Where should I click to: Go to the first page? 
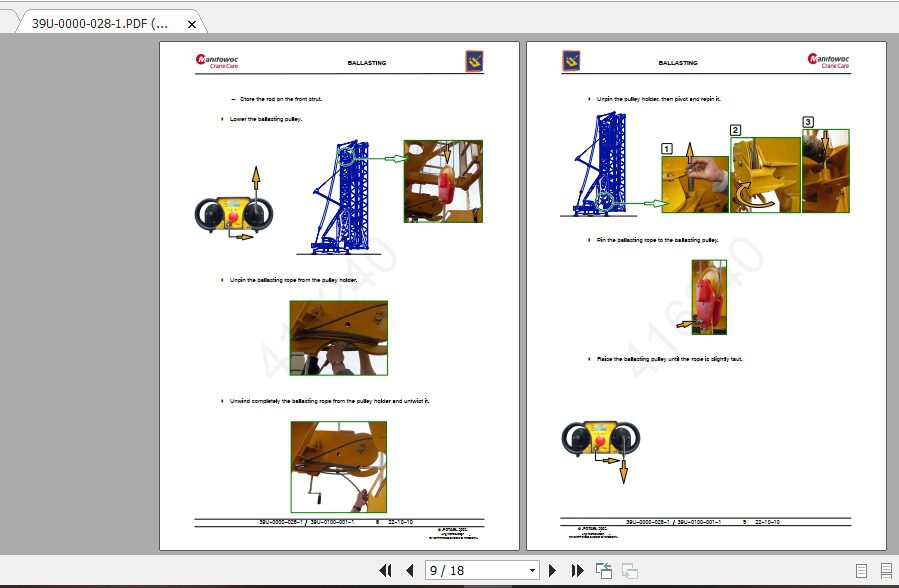tap(387, 570)
